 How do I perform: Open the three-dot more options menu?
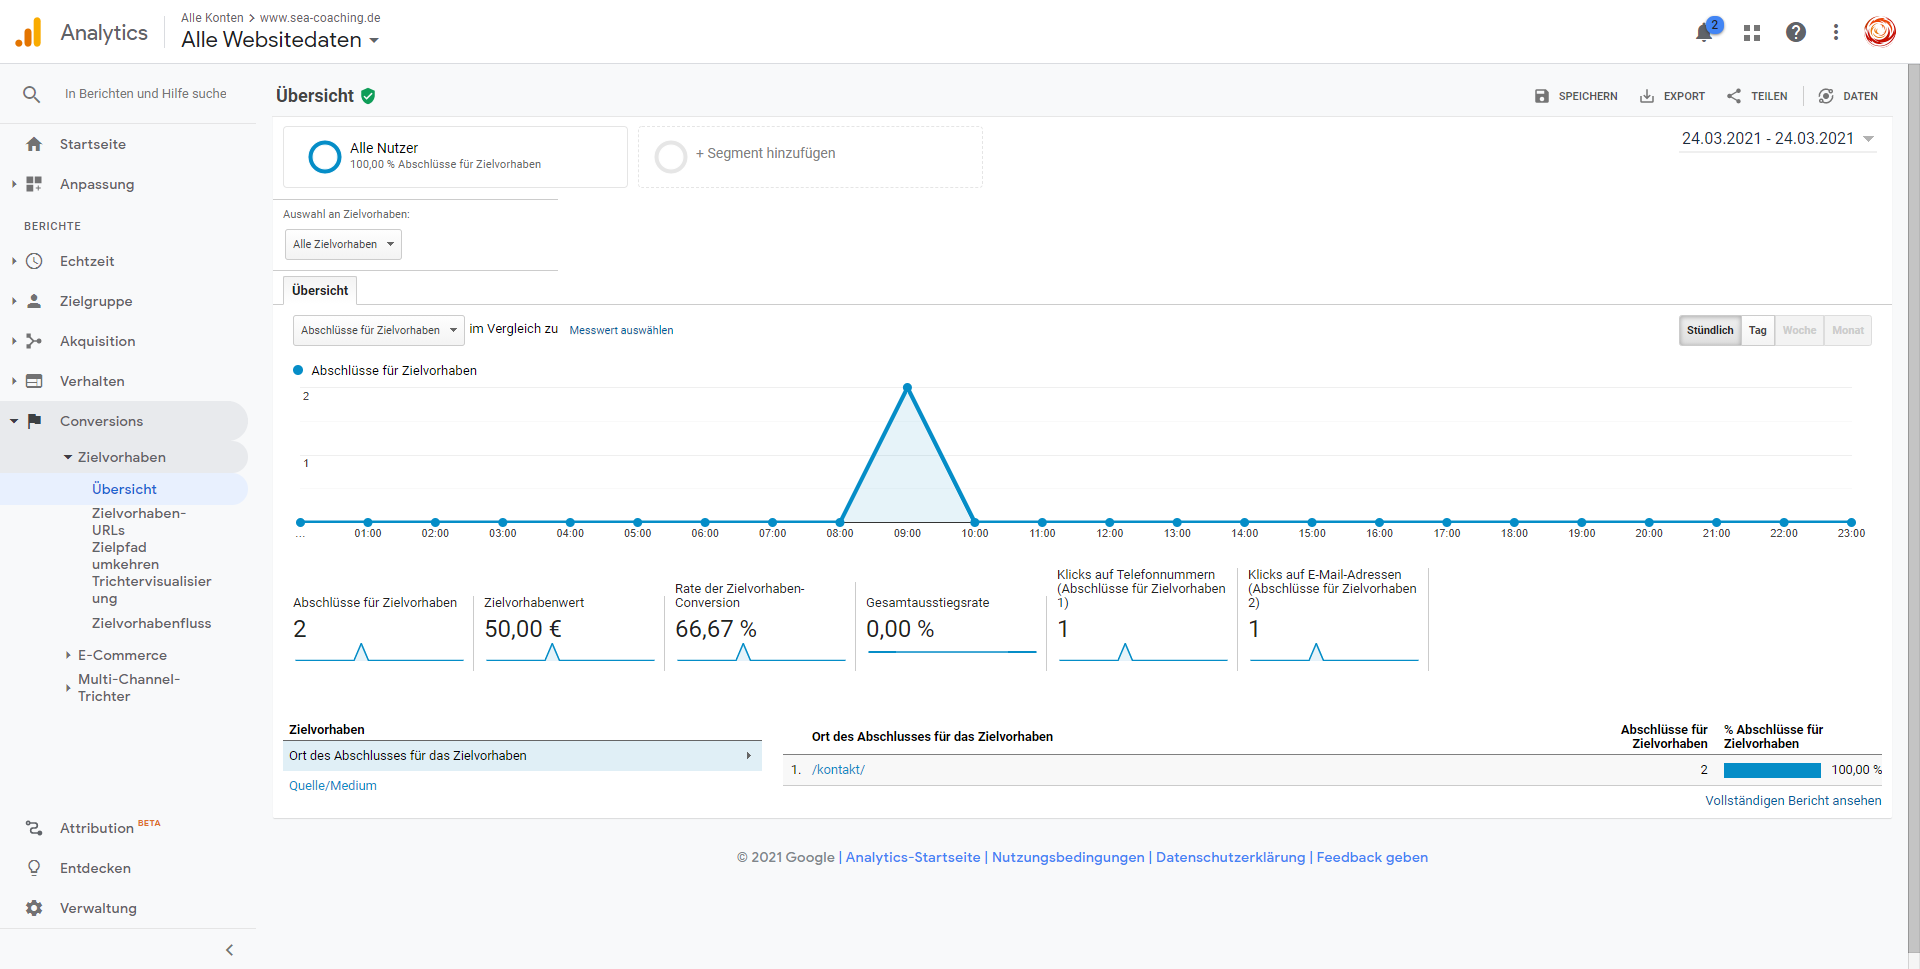pos(1836,32)
